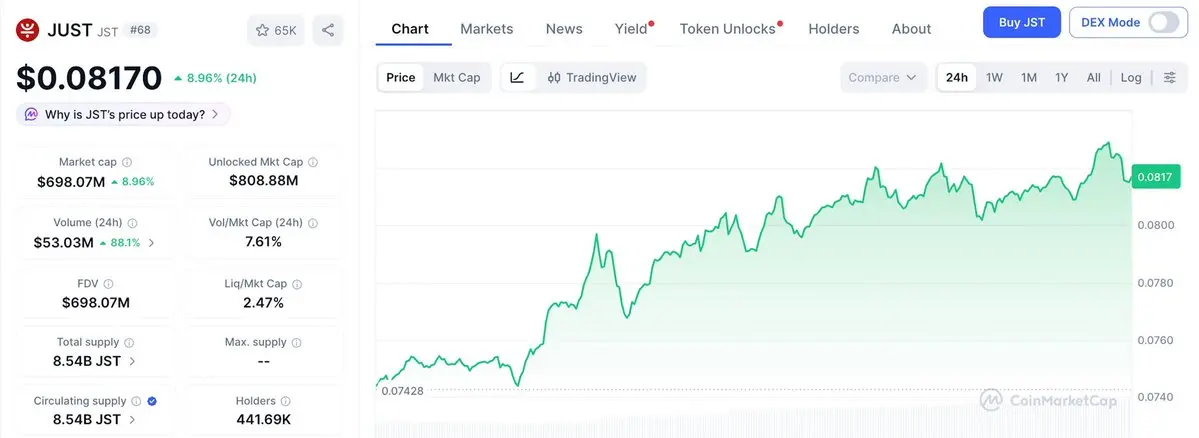Screen dimensions: 1199x438
Task: Enable Log scale on chart
Action: pyautogui.click(x=1131, y=77)
